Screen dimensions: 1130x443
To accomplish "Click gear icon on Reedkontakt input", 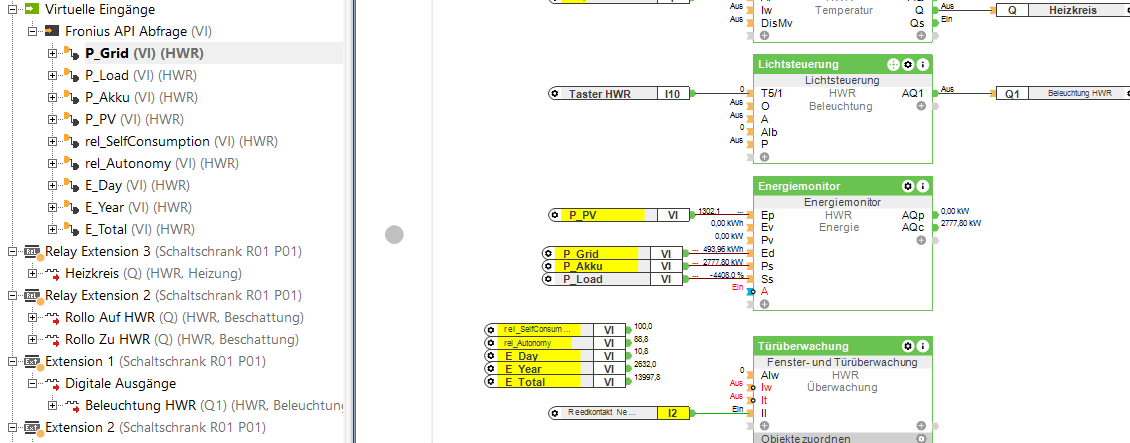I will pyautogui.click(x=554, y=413).
